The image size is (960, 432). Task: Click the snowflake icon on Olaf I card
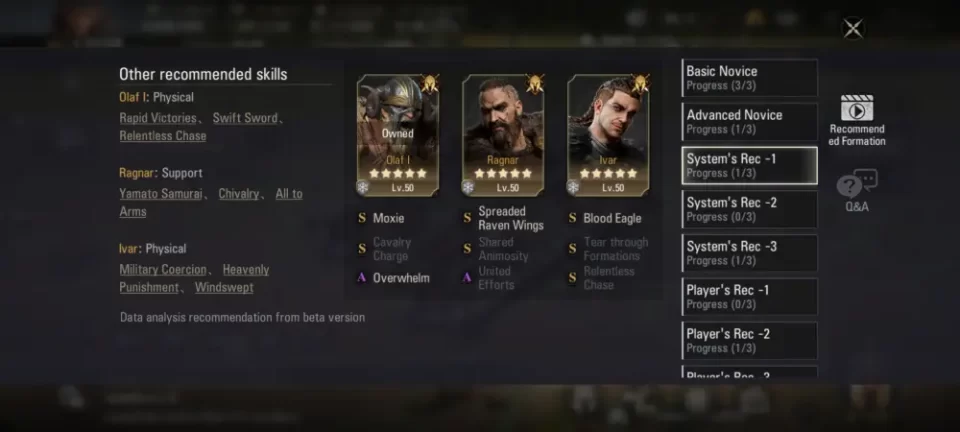[363, 187]
